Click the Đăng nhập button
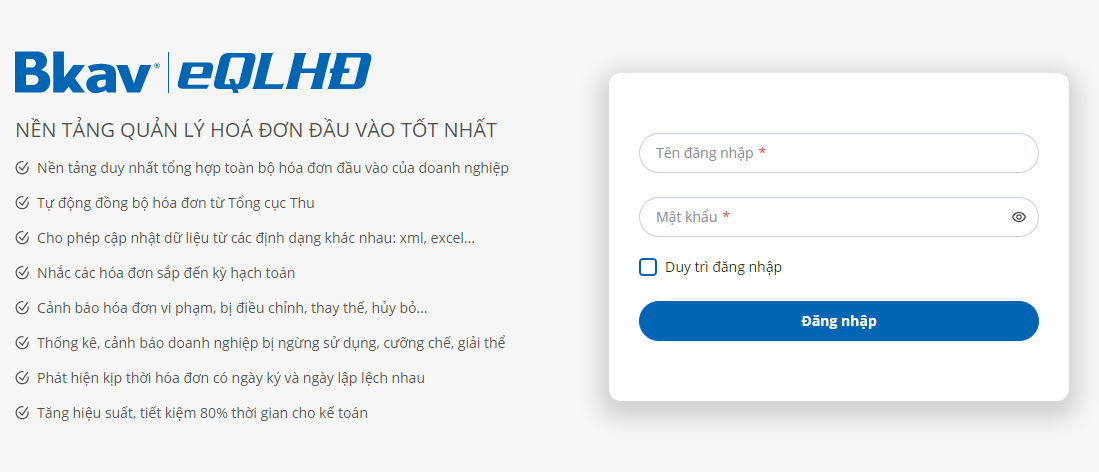 click(838, 321)
